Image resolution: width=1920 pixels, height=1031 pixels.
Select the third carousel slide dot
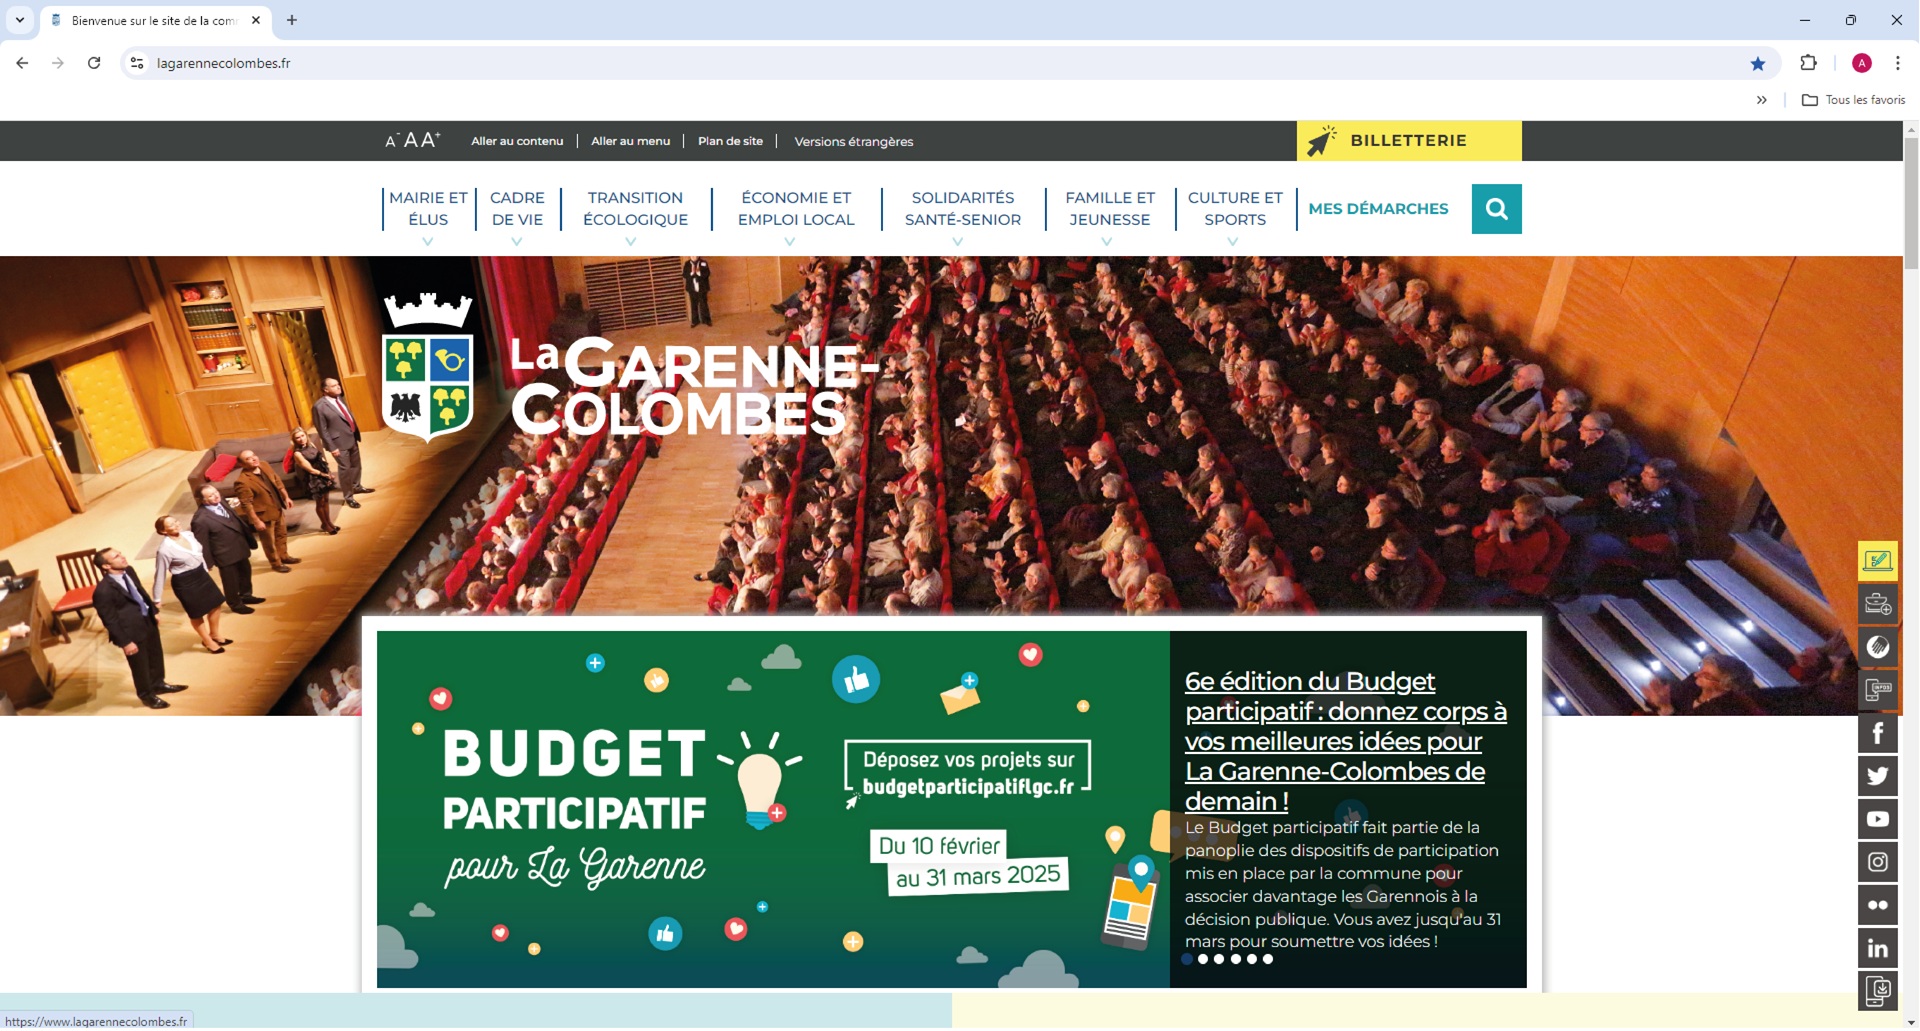[1219, 960]
